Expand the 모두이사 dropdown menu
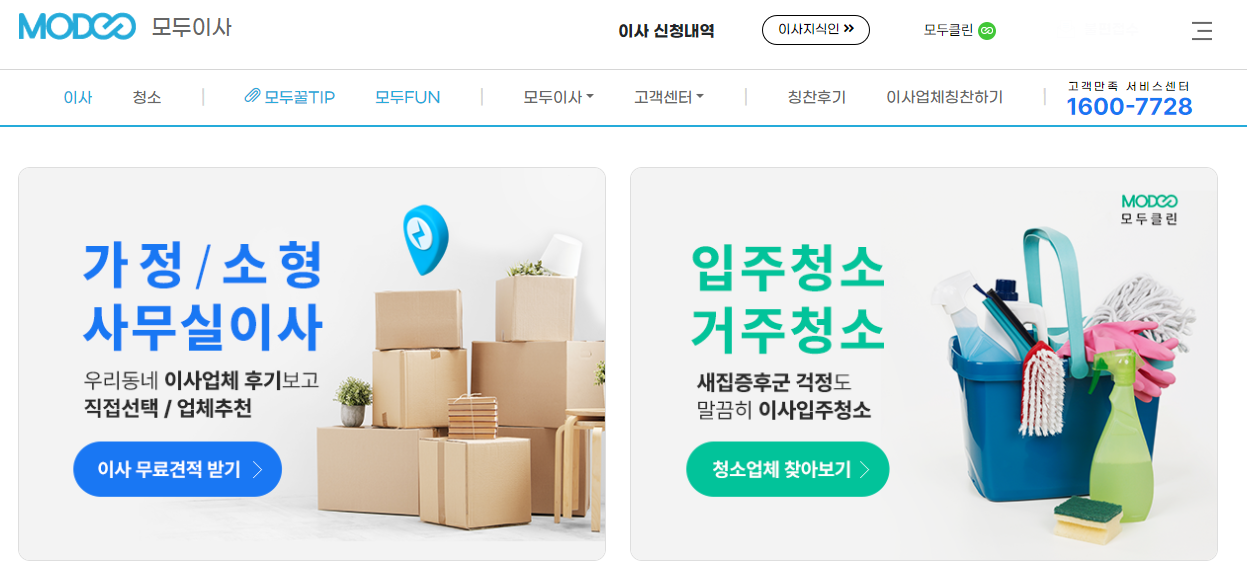 point(558,97)
